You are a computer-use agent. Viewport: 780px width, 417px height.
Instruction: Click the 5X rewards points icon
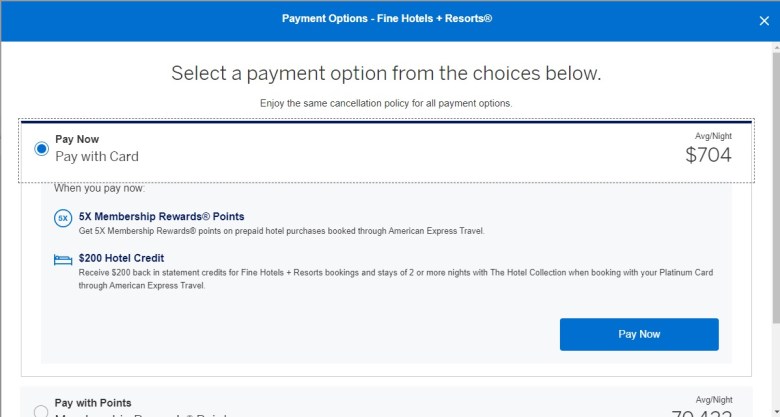pyautogui.click(x=63, y=217)
